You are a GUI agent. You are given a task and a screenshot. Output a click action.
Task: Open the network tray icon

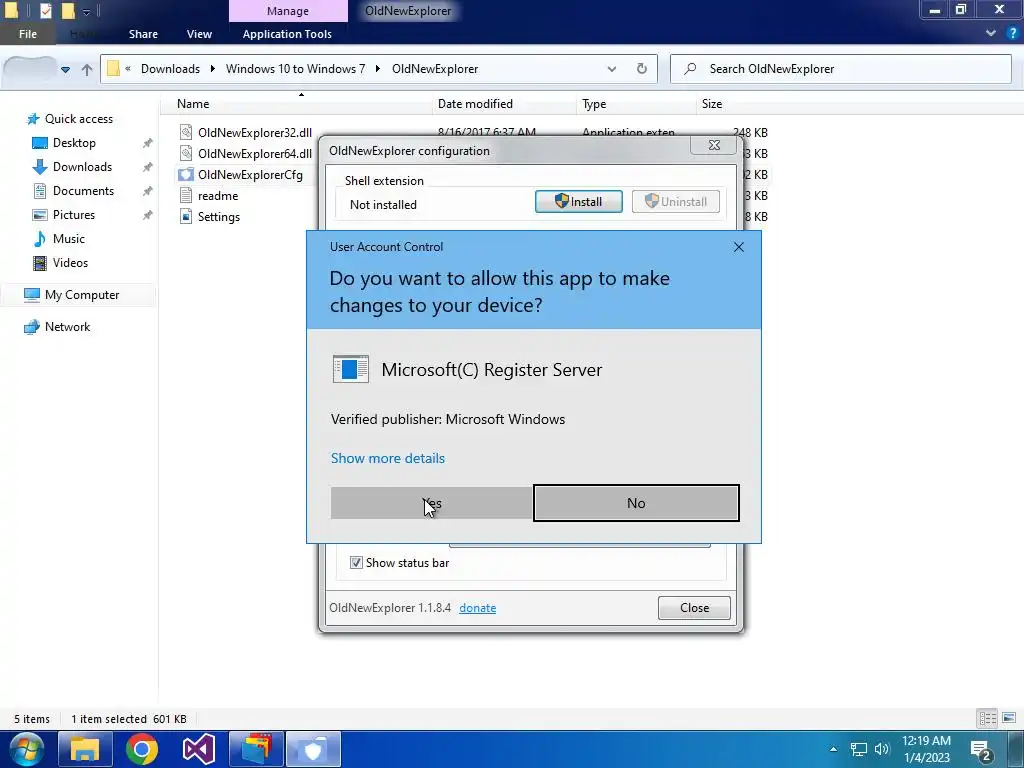[x=859, y=749]
